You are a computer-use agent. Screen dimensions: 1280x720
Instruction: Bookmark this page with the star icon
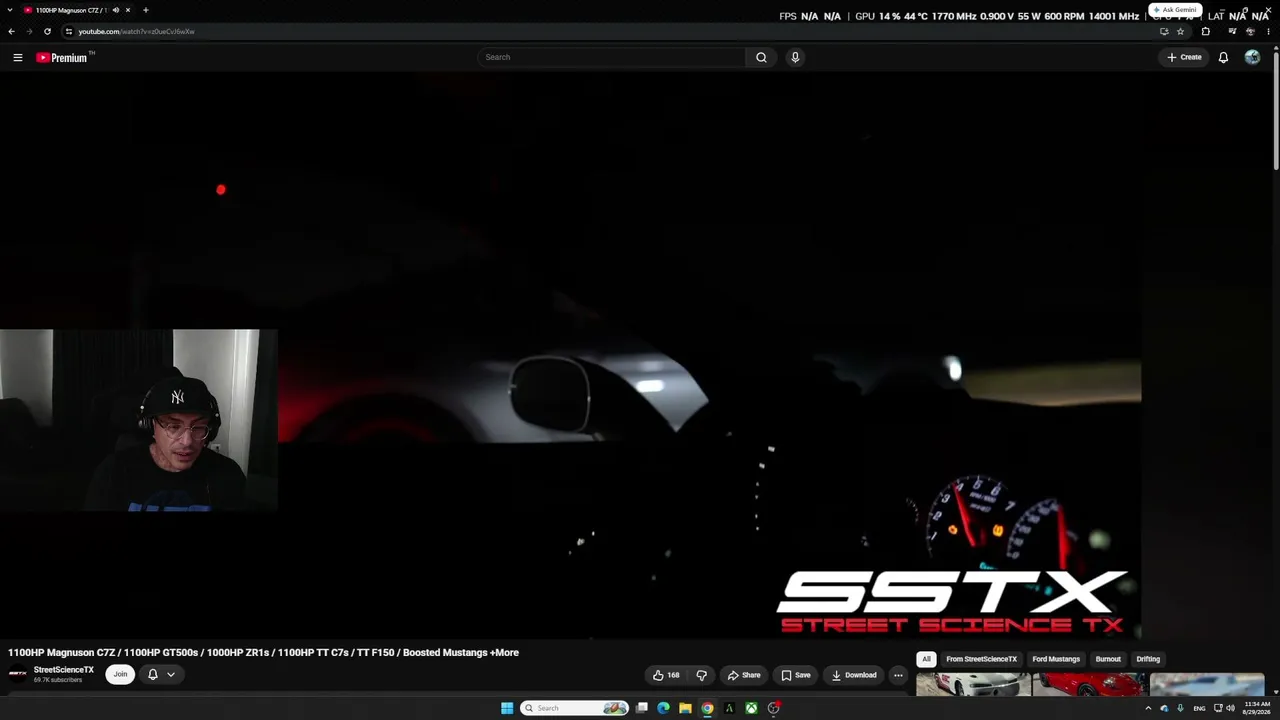1180,31
